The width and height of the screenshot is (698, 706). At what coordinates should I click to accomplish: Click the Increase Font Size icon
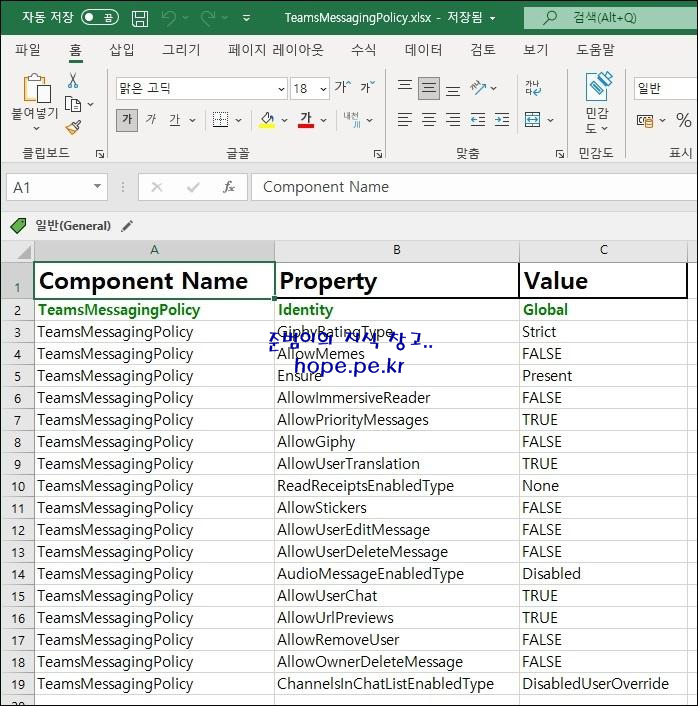(343, 87)
